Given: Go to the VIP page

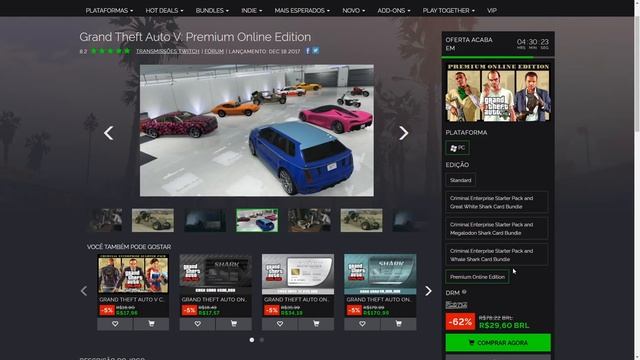Looking at the screenshot, I should pos(491,10).
